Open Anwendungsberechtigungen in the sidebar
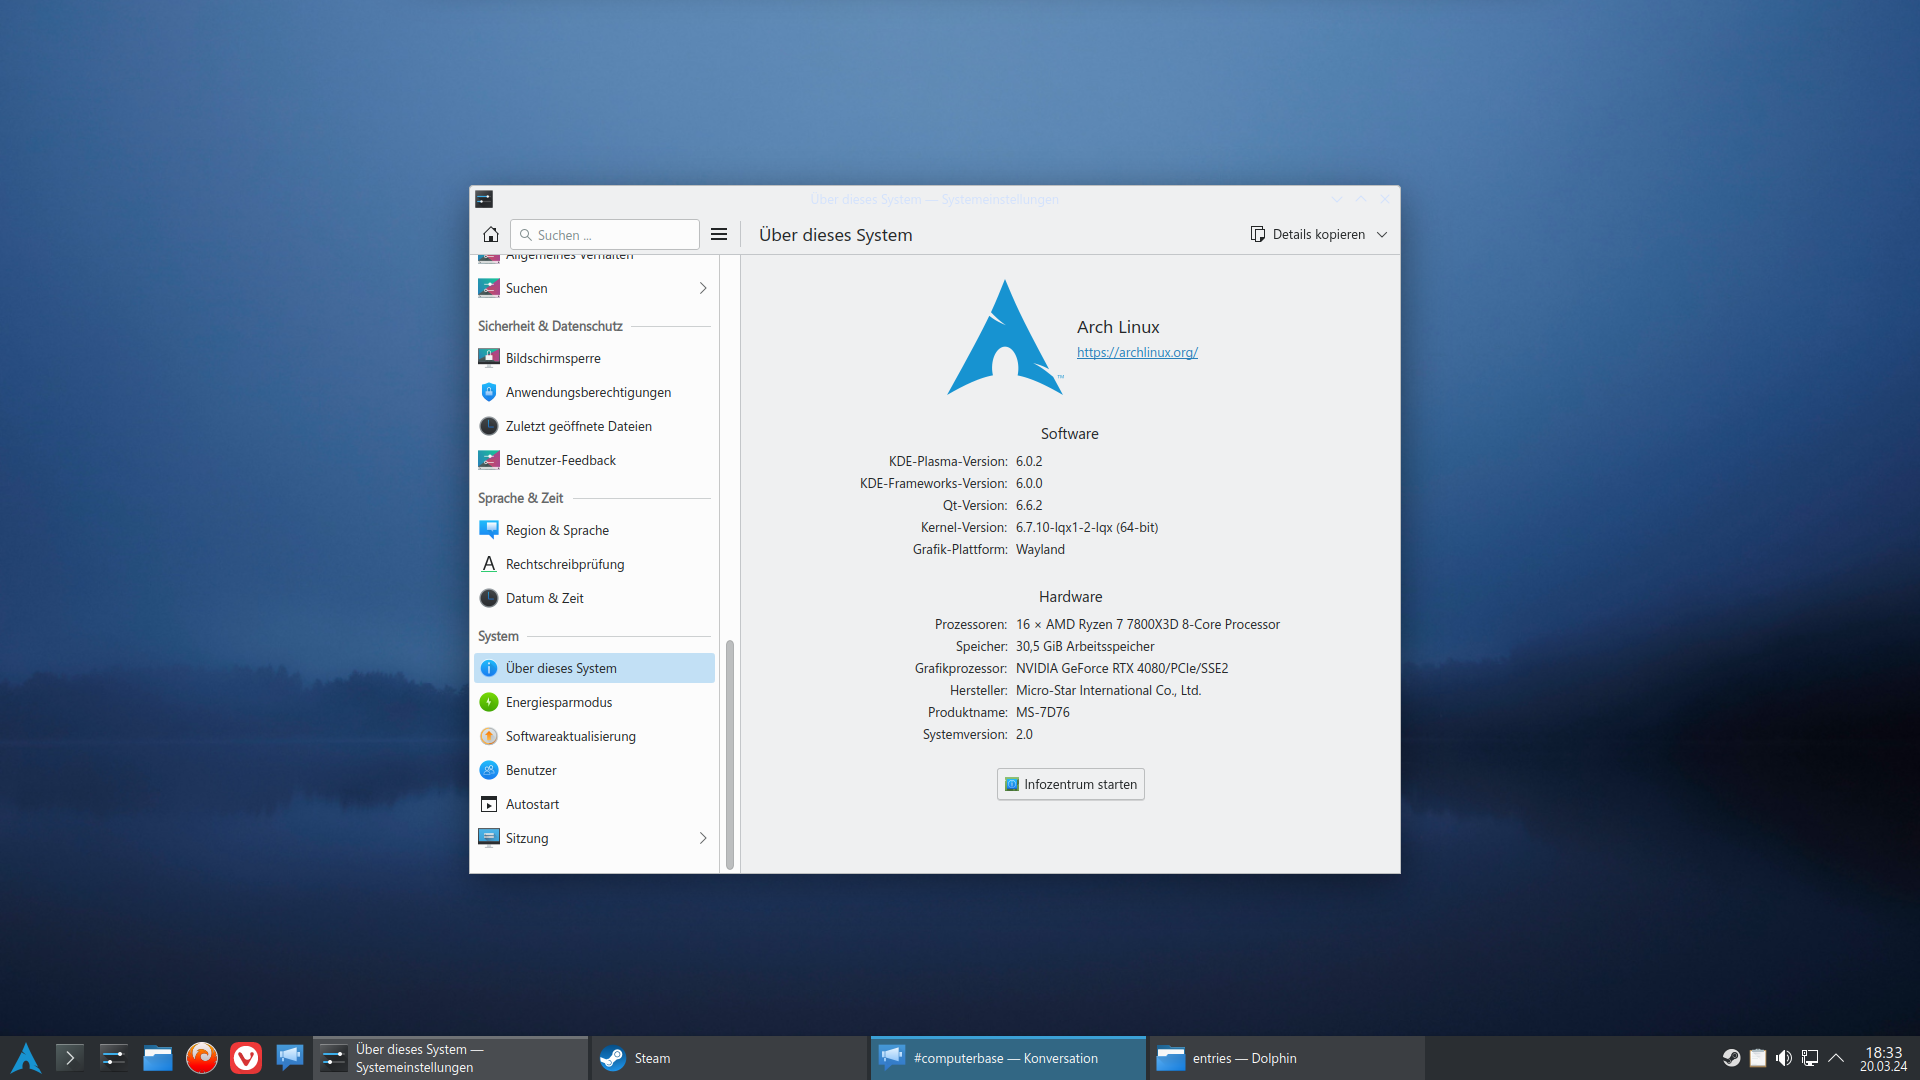Image resolution: width=1920 pixels, height=1080 pixels. 588,391
